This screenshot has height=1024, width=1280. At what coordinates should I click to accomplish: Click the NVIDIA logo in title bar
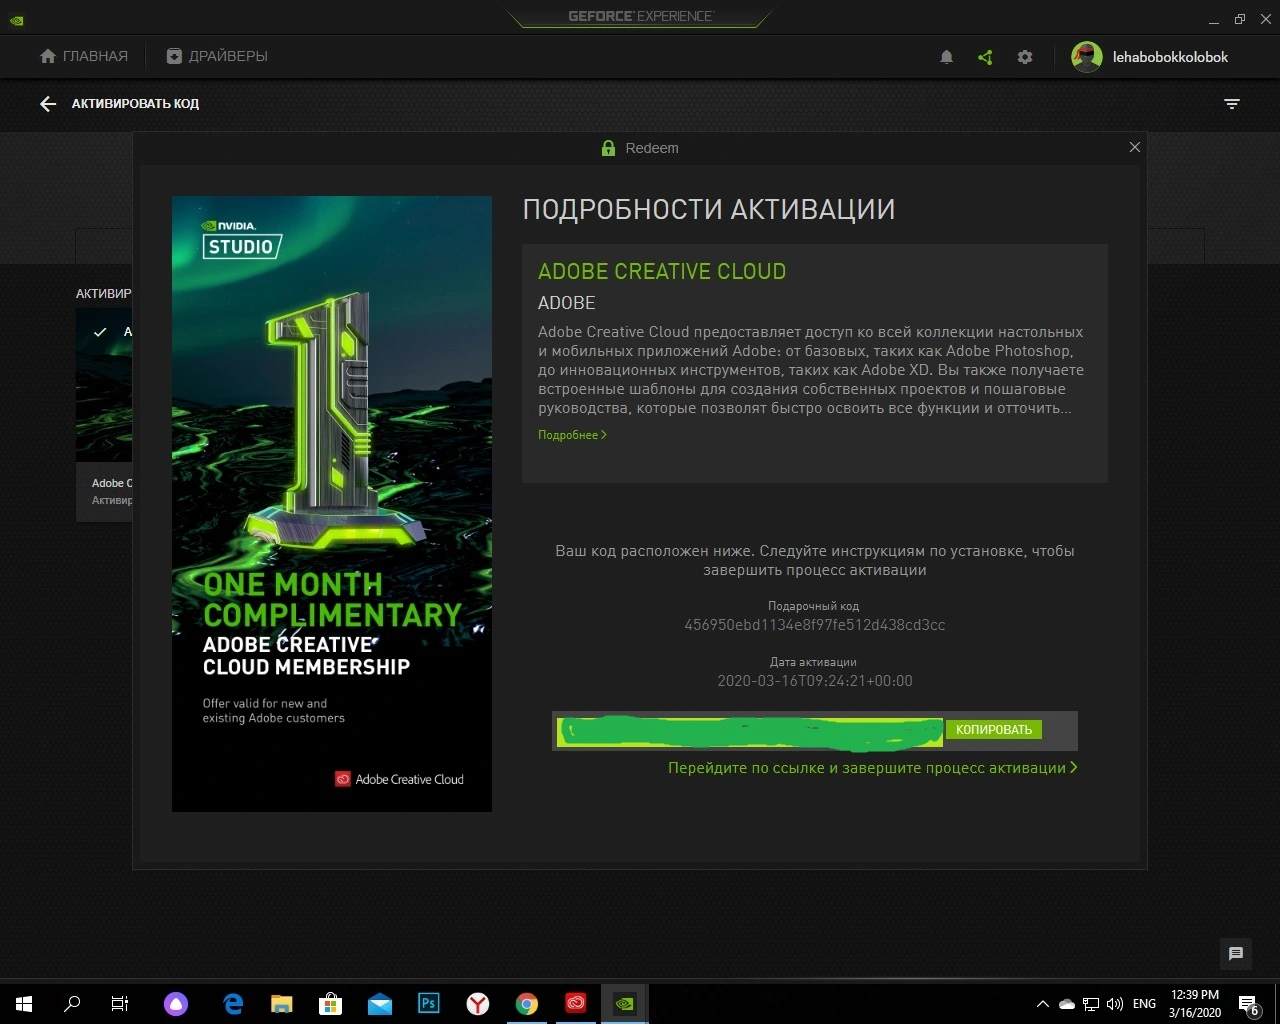pyautogui.click(x=17, y=19)
